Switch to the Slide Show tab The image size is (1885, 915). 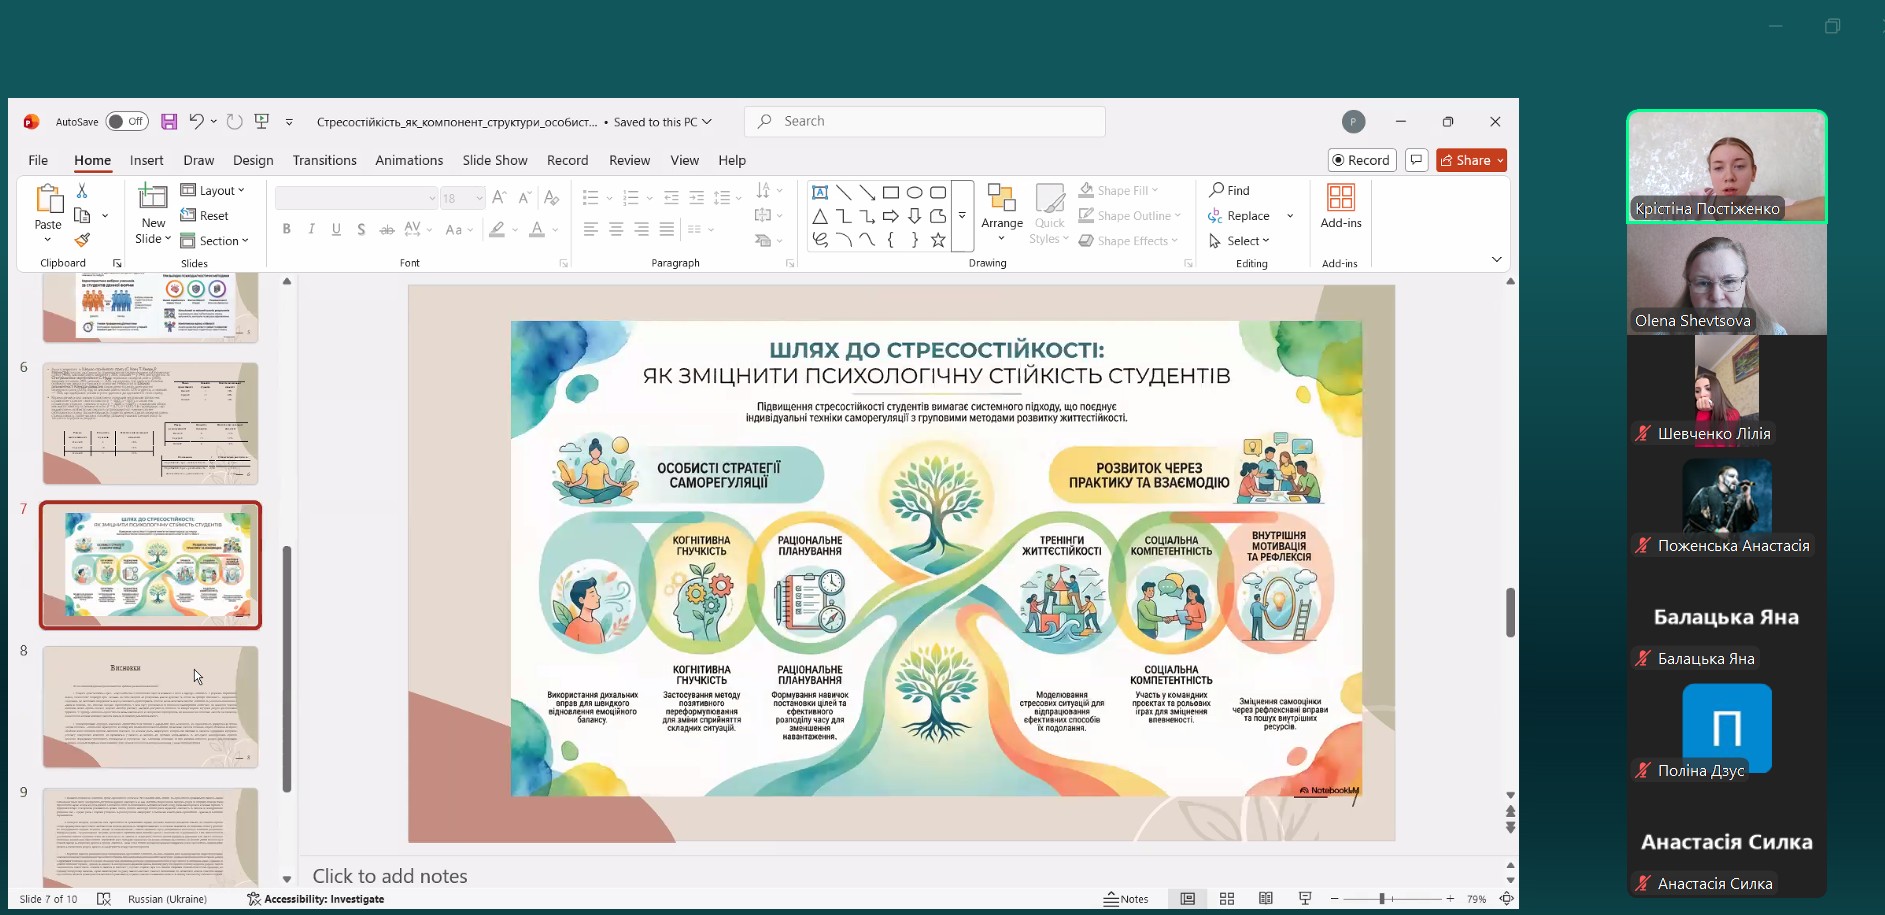pos(494,160)
